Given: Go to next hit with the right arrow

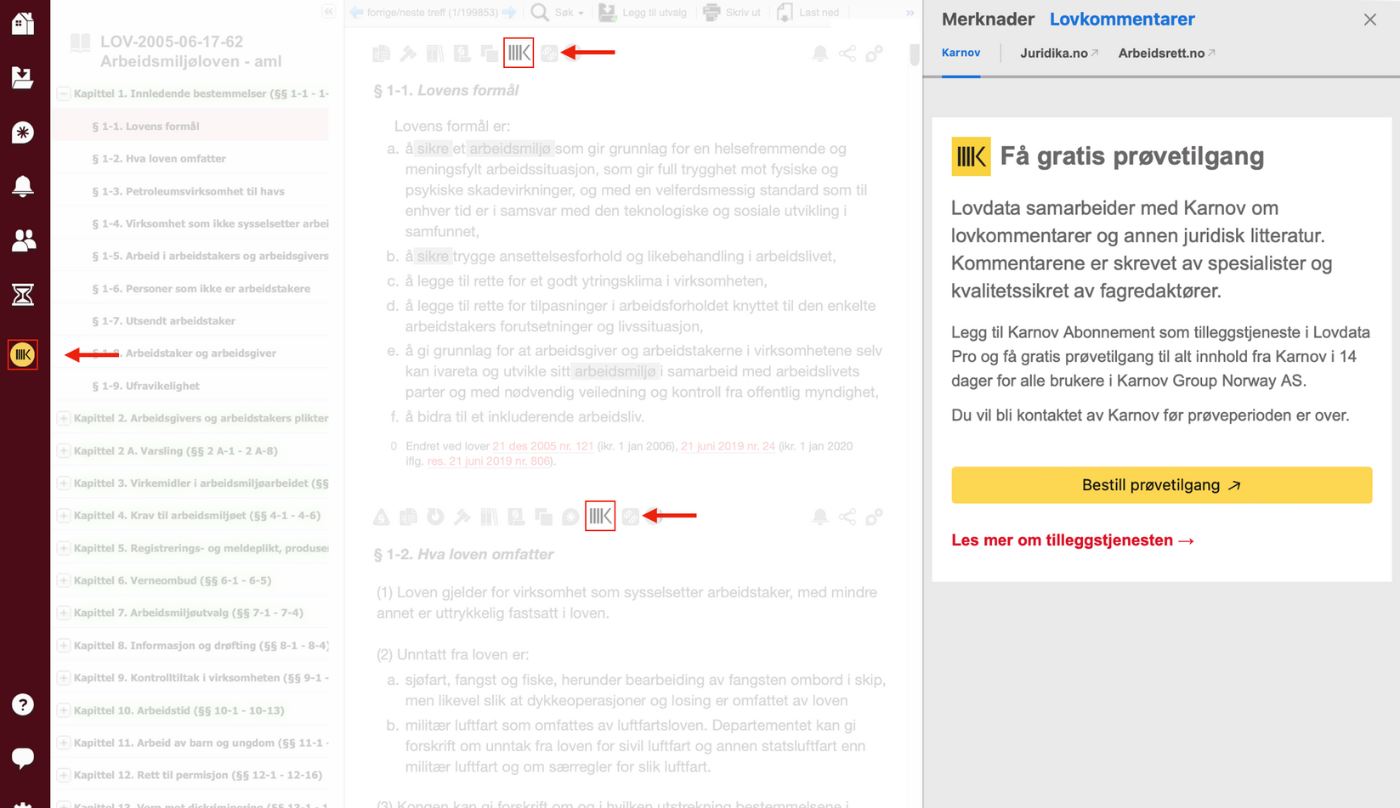Looking at the screenshot, I should pos(509,12).
